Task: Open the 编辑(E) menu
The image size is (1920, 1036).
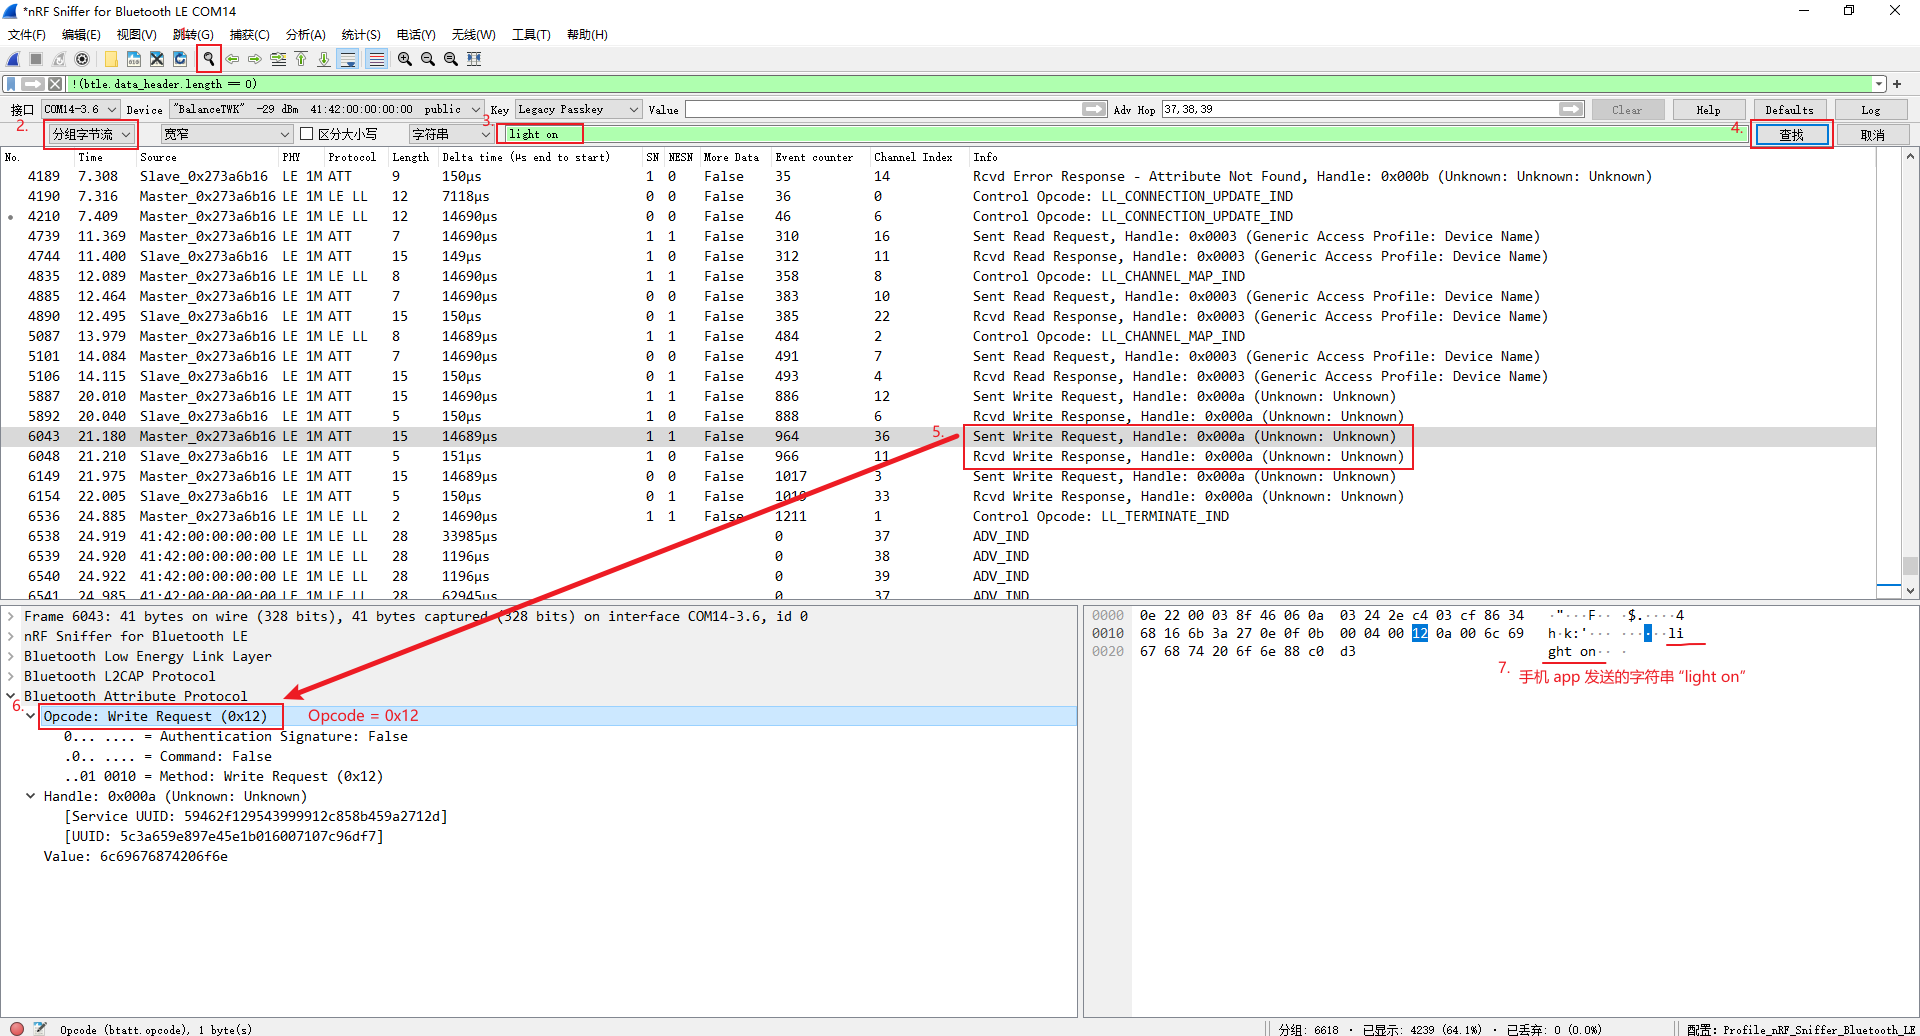Action: tap(81, 35)
